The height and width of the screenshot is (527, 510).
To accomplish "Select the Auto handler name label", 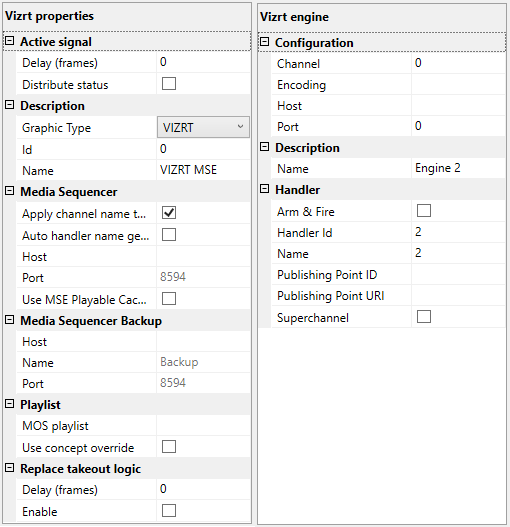I will point(85,236).
